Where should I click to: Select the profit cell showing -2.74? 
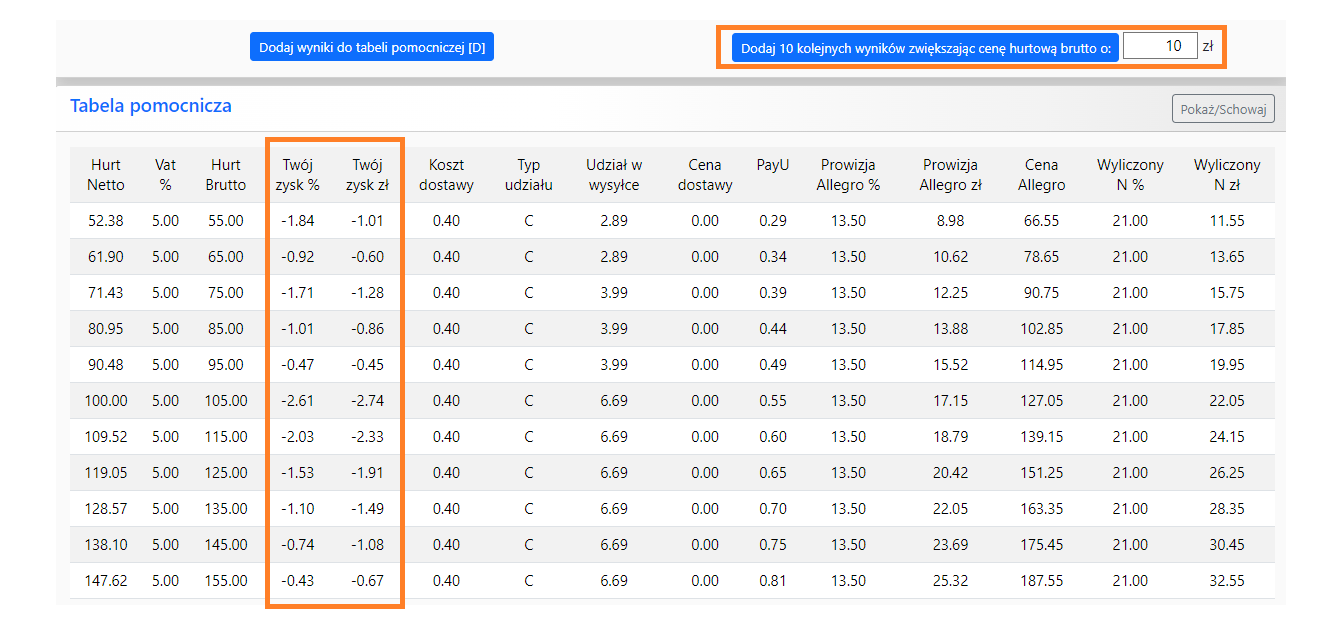point(368,401)
